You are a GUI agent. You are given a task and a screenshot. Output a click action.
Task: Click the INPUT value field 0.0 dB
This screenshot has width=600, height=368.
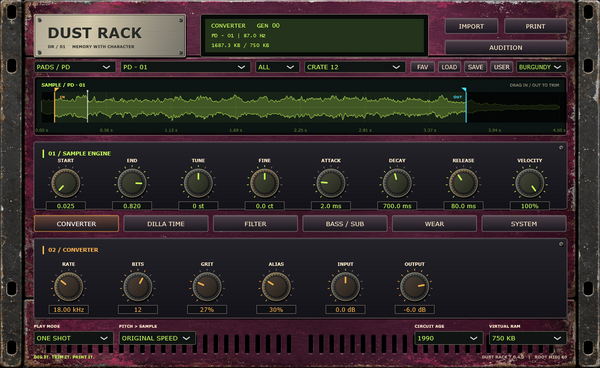345,309
